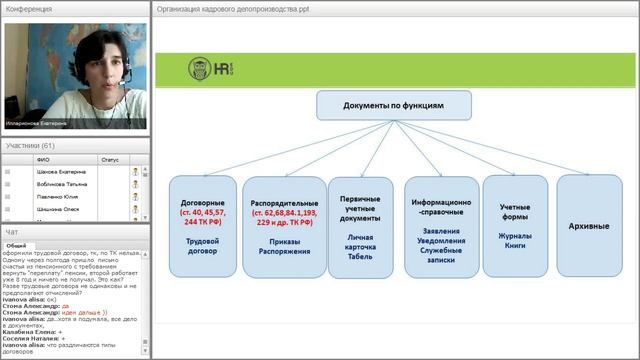Screen dimensions: 640x360
Task: Click grey square marker beside Шишкина row
Action: click(7, 209)
